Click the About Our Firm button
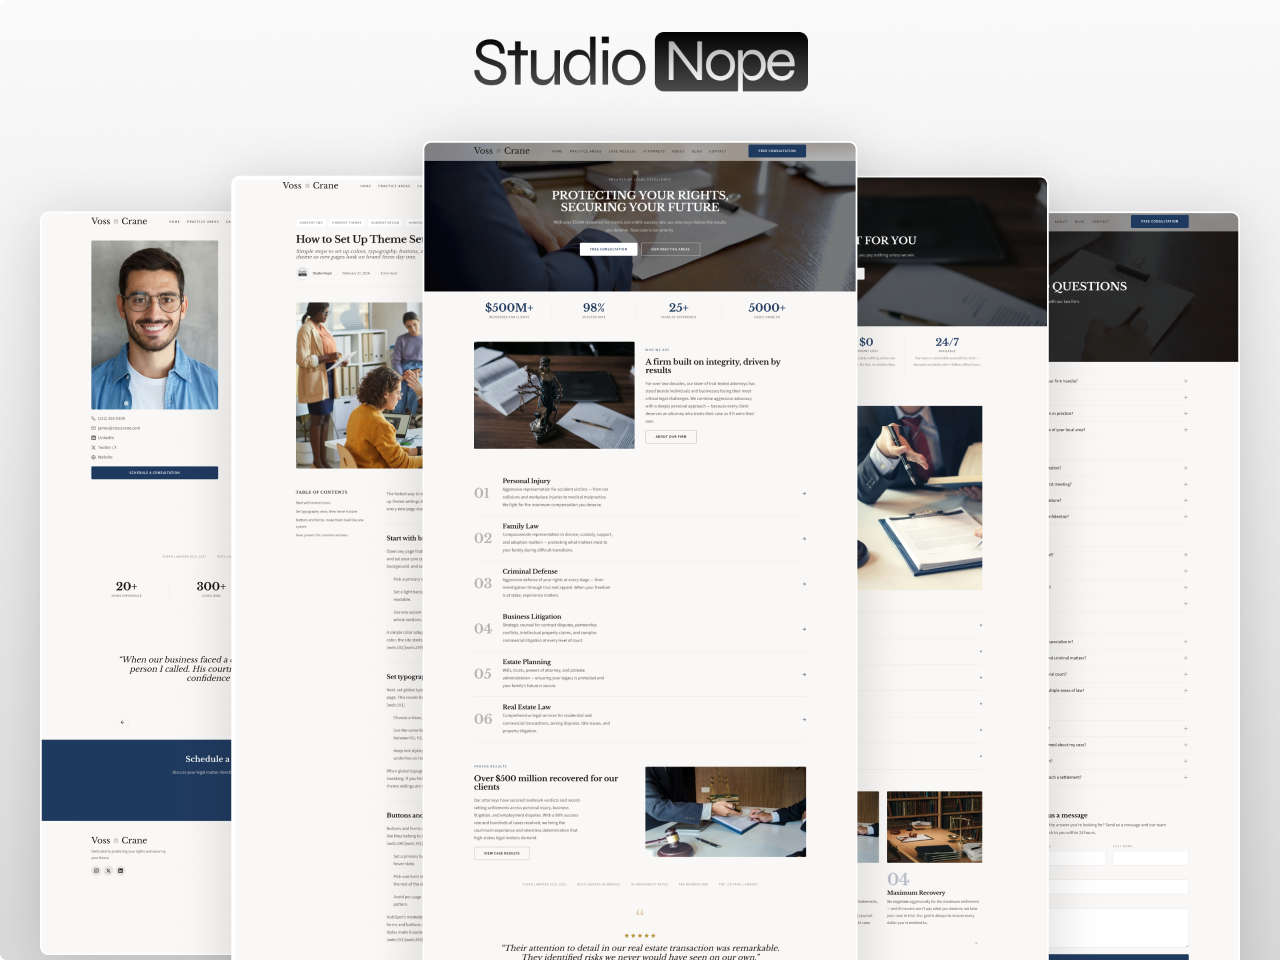Image resolution: width=1280 pixels, height=960 pixels. point(671,437)
